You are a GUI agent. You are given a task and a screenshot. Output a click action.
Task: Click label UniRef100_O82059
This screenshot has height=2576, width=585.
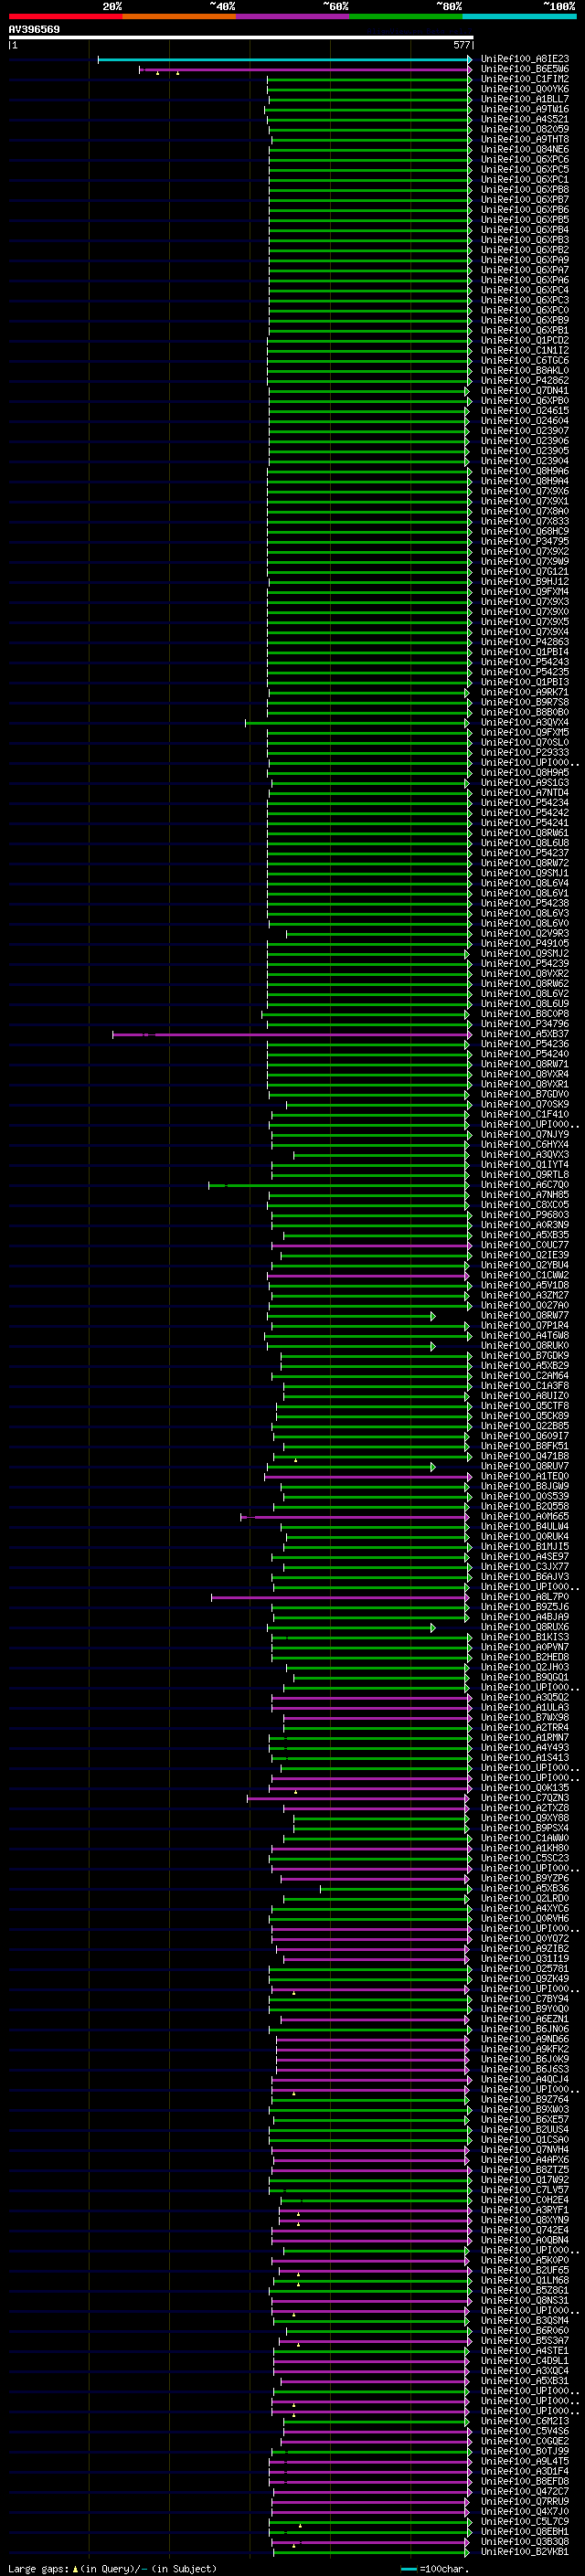[x=525, y=130]
